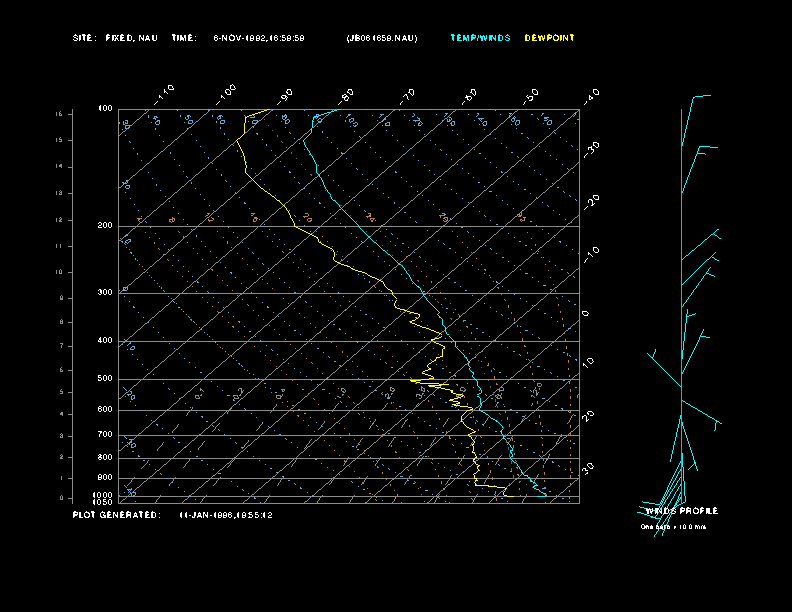This screenshot has width=792, height=612.
Task: Click the "TIME:" header label
Action: [184, 38]
